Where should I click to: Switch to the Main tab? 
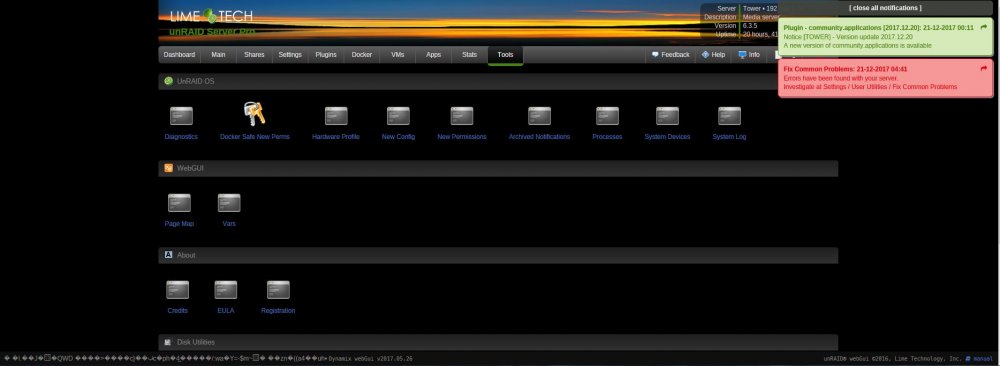point(218,55)
